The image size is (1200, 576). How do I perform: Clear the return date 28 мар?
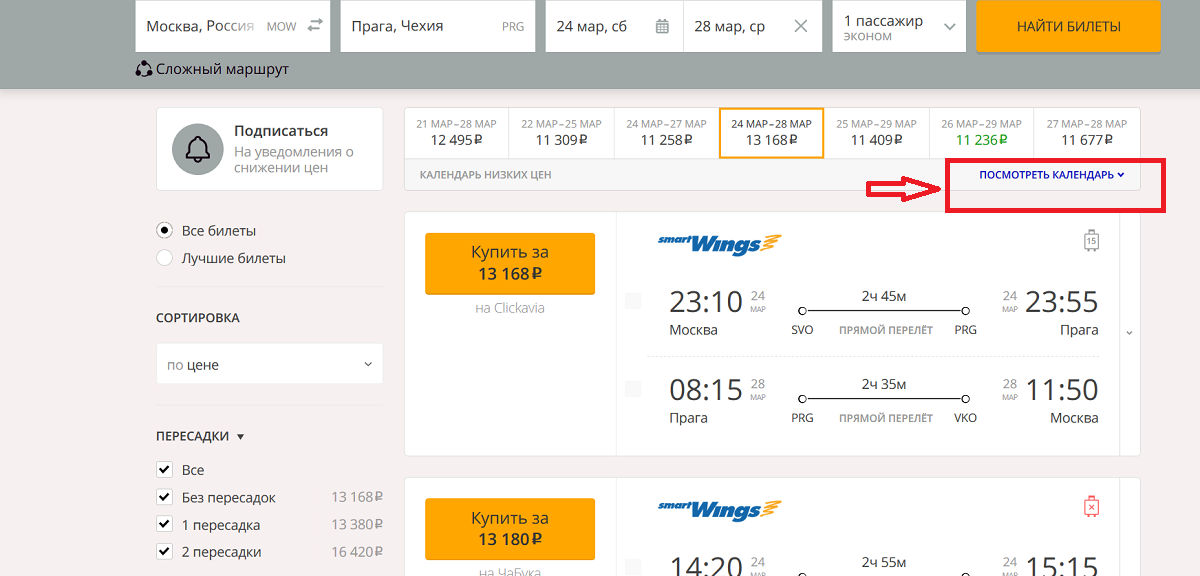click(801, 26)
